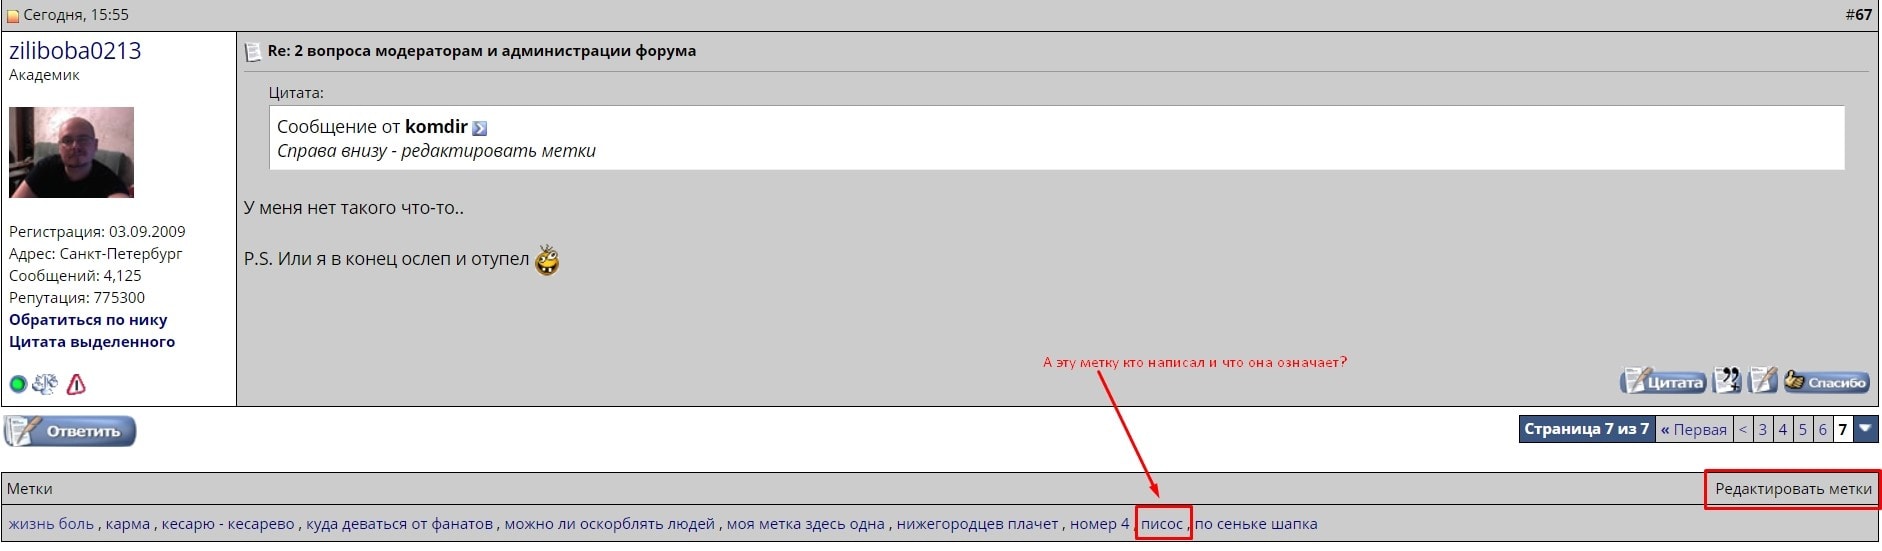
Task: Open tag карма
Action: [128, 524]
